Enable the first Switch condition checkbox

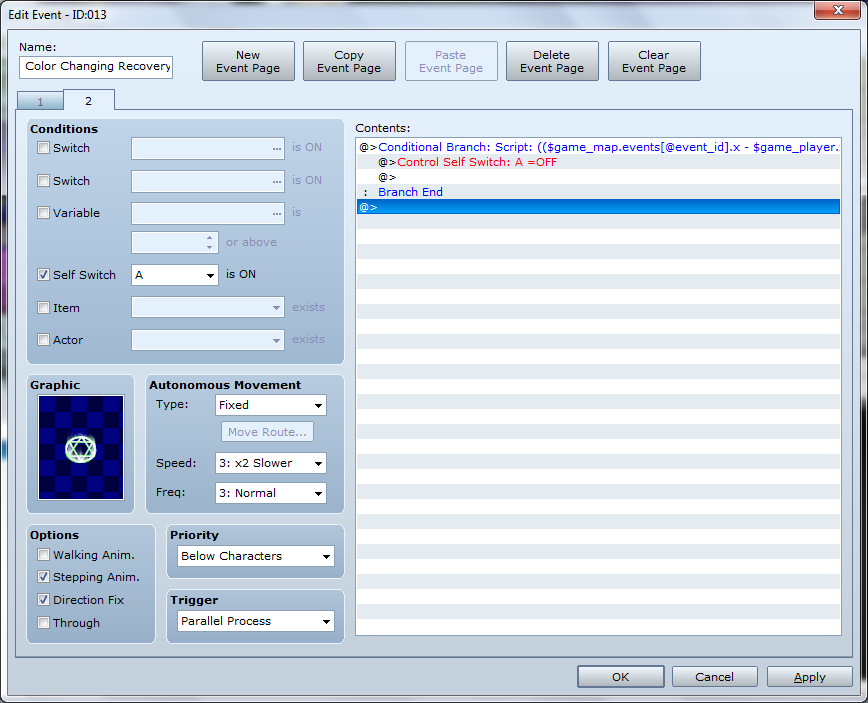click(x=43, y=148)
